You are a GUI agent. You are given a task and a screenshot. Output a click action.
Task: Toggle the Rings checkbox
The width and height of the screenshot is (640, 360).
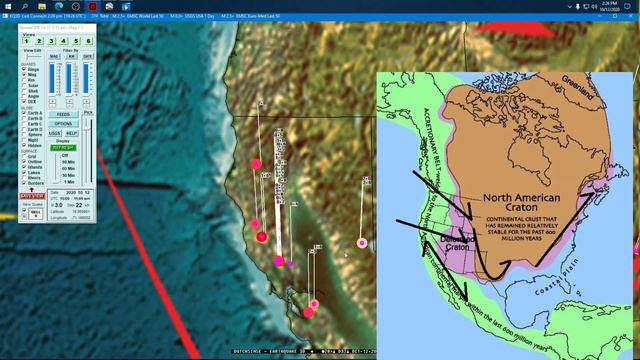tap(24, 69)
